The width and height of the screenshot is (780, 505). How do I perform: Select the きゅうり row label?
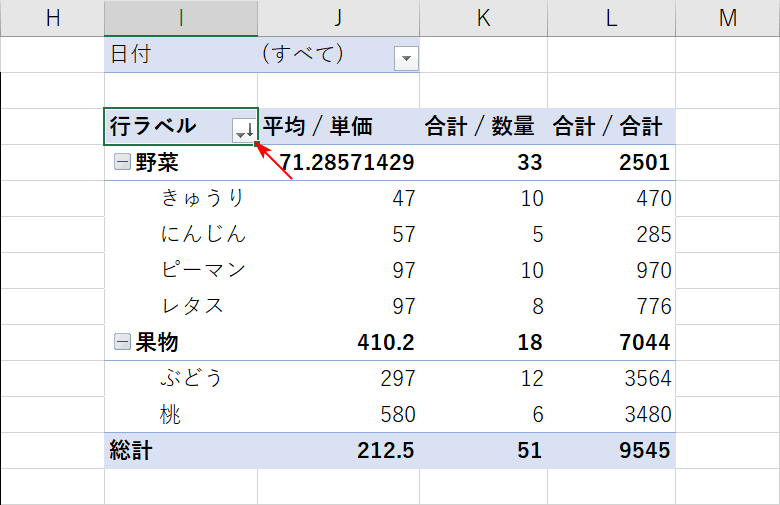click(203, 198)
